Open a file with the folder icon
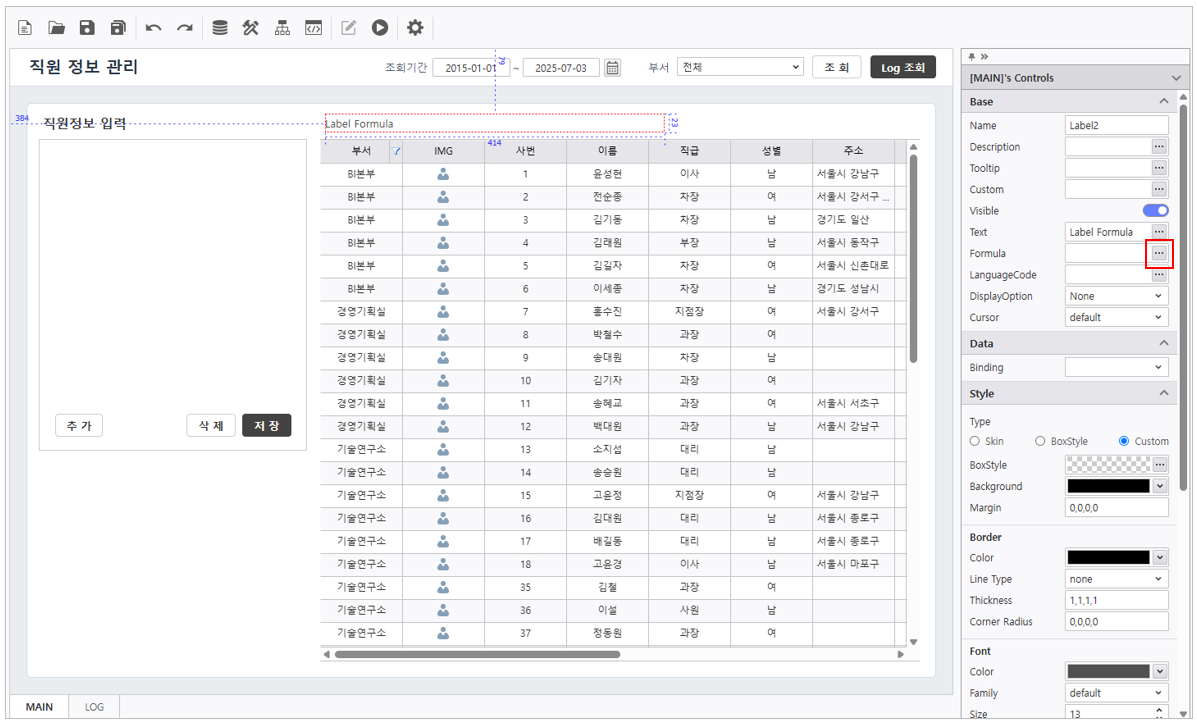 coord(57,28)
